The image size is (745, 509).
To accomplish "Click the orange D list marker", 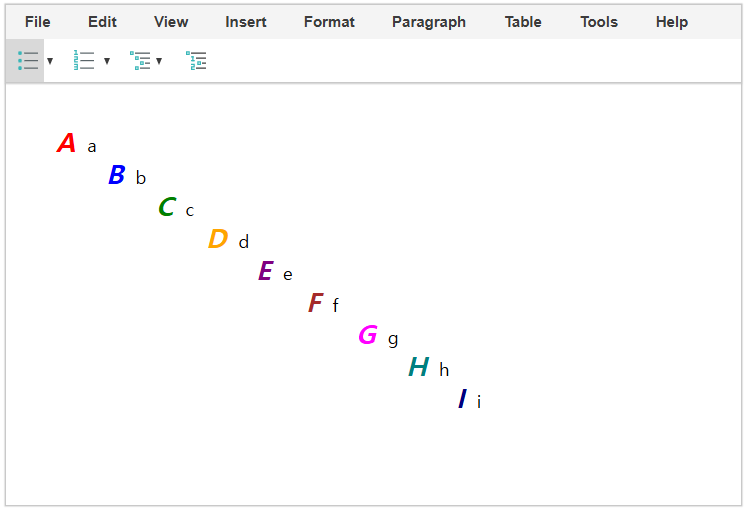I will 218,239.
